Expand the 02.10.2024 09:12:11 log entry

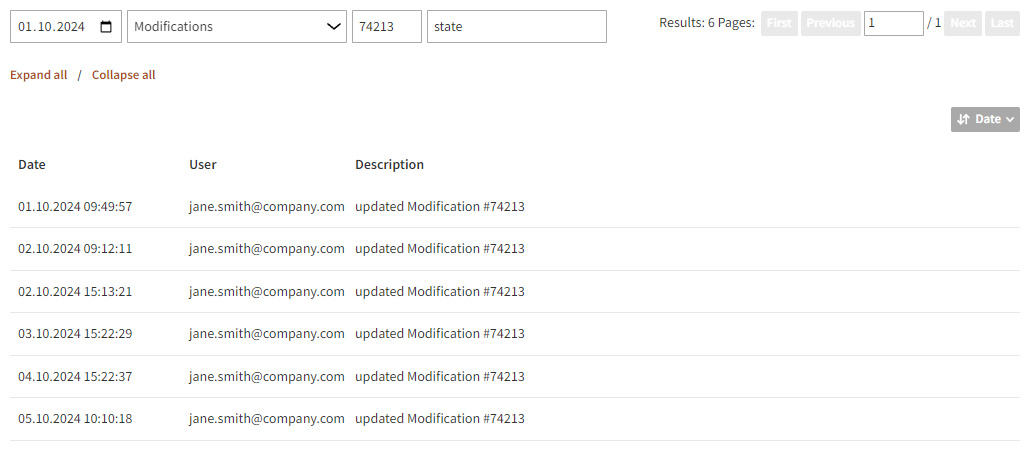[x=75, y=249]
